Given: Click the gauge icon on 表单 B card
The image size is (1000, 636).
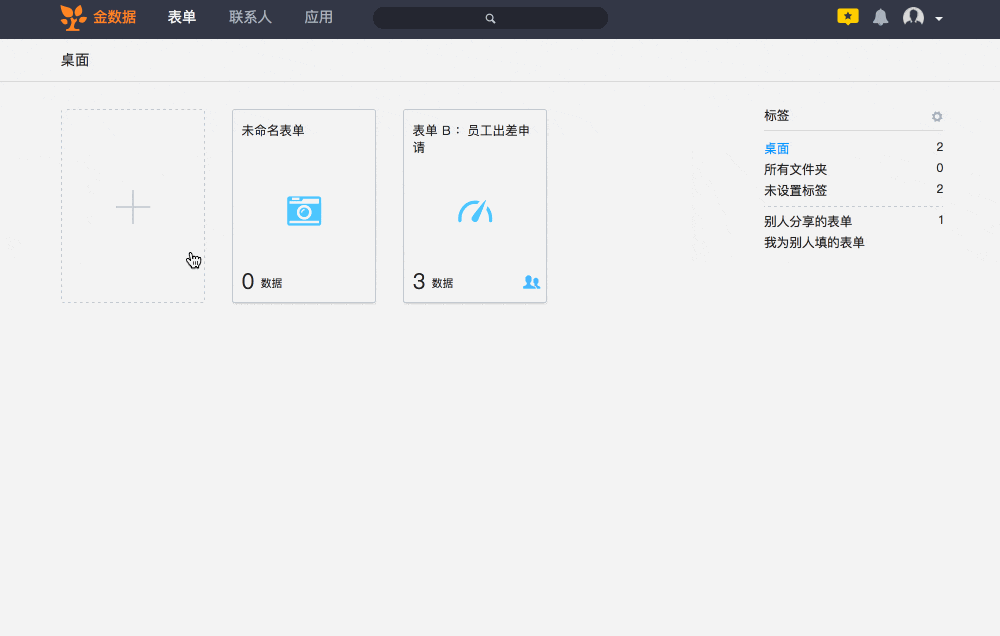Looking at the screenshot, I should 475,211.
